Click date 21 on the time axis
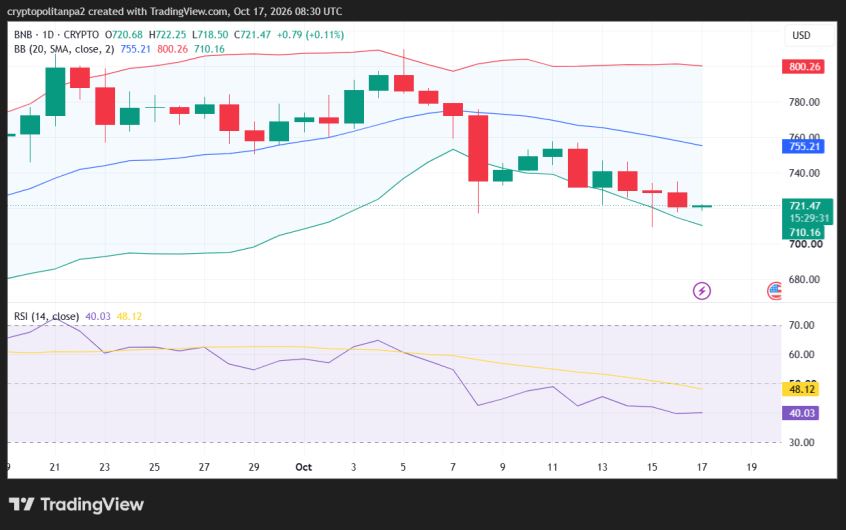This screenshot has height=530, width=846. pyautogui.click(x=54, y=467)
